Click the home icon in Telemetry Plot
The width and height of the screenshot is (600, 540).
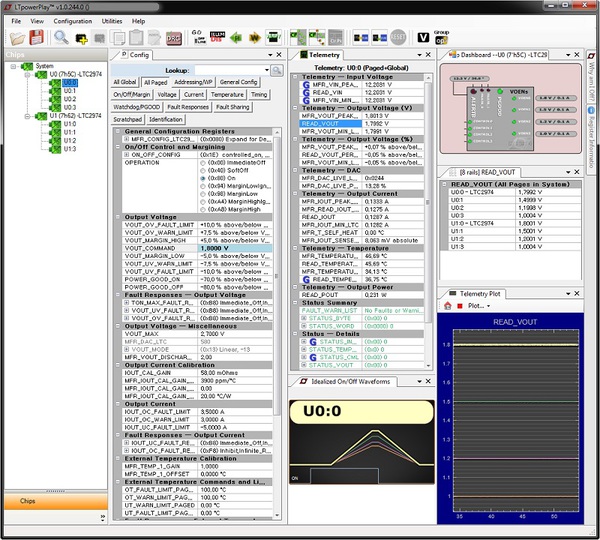pos(447,306)
